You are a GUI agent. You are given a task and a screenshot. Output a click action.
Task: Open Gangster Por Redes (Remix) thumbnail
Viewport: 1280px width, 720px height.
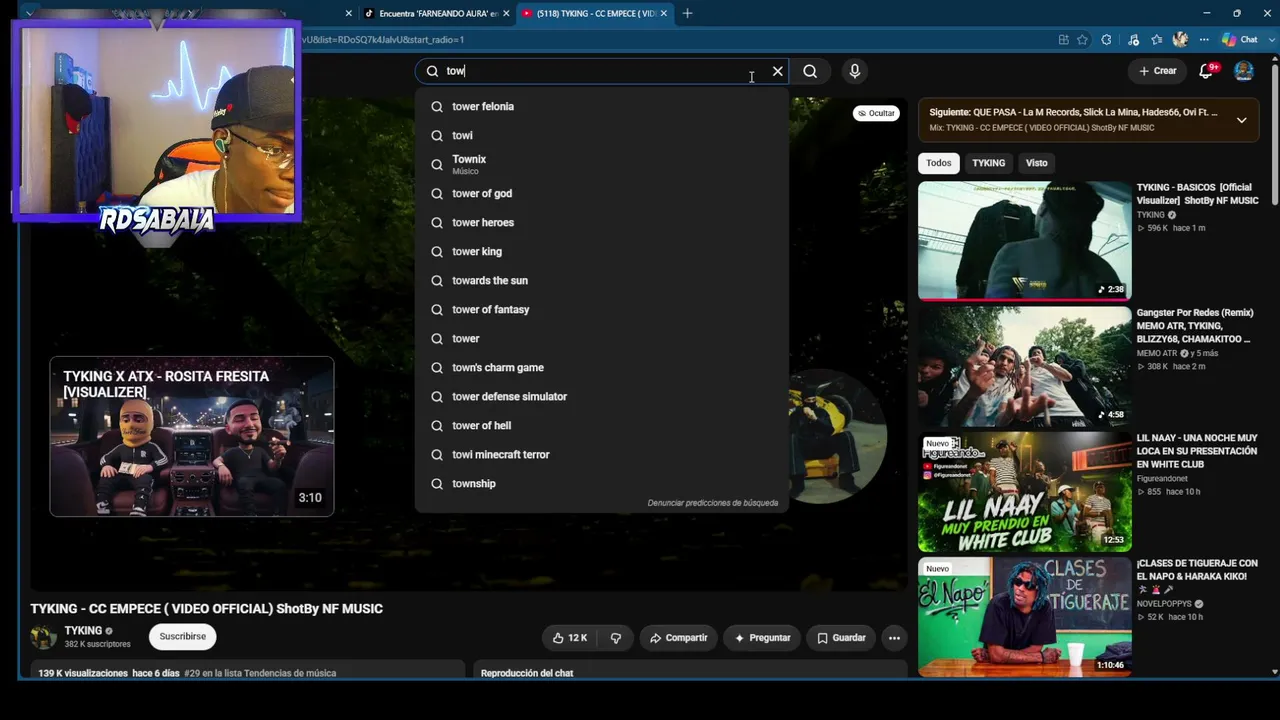click(1025, 366)
